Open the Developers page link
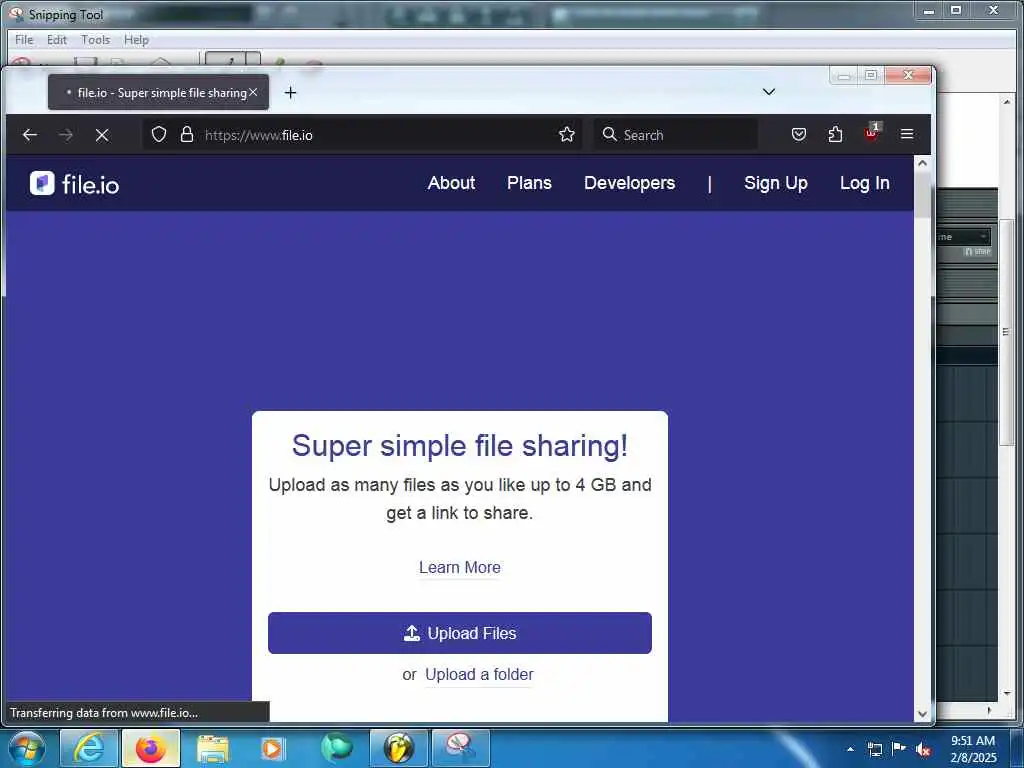This screenshot has width=1024, height=768. coord(629,183)
